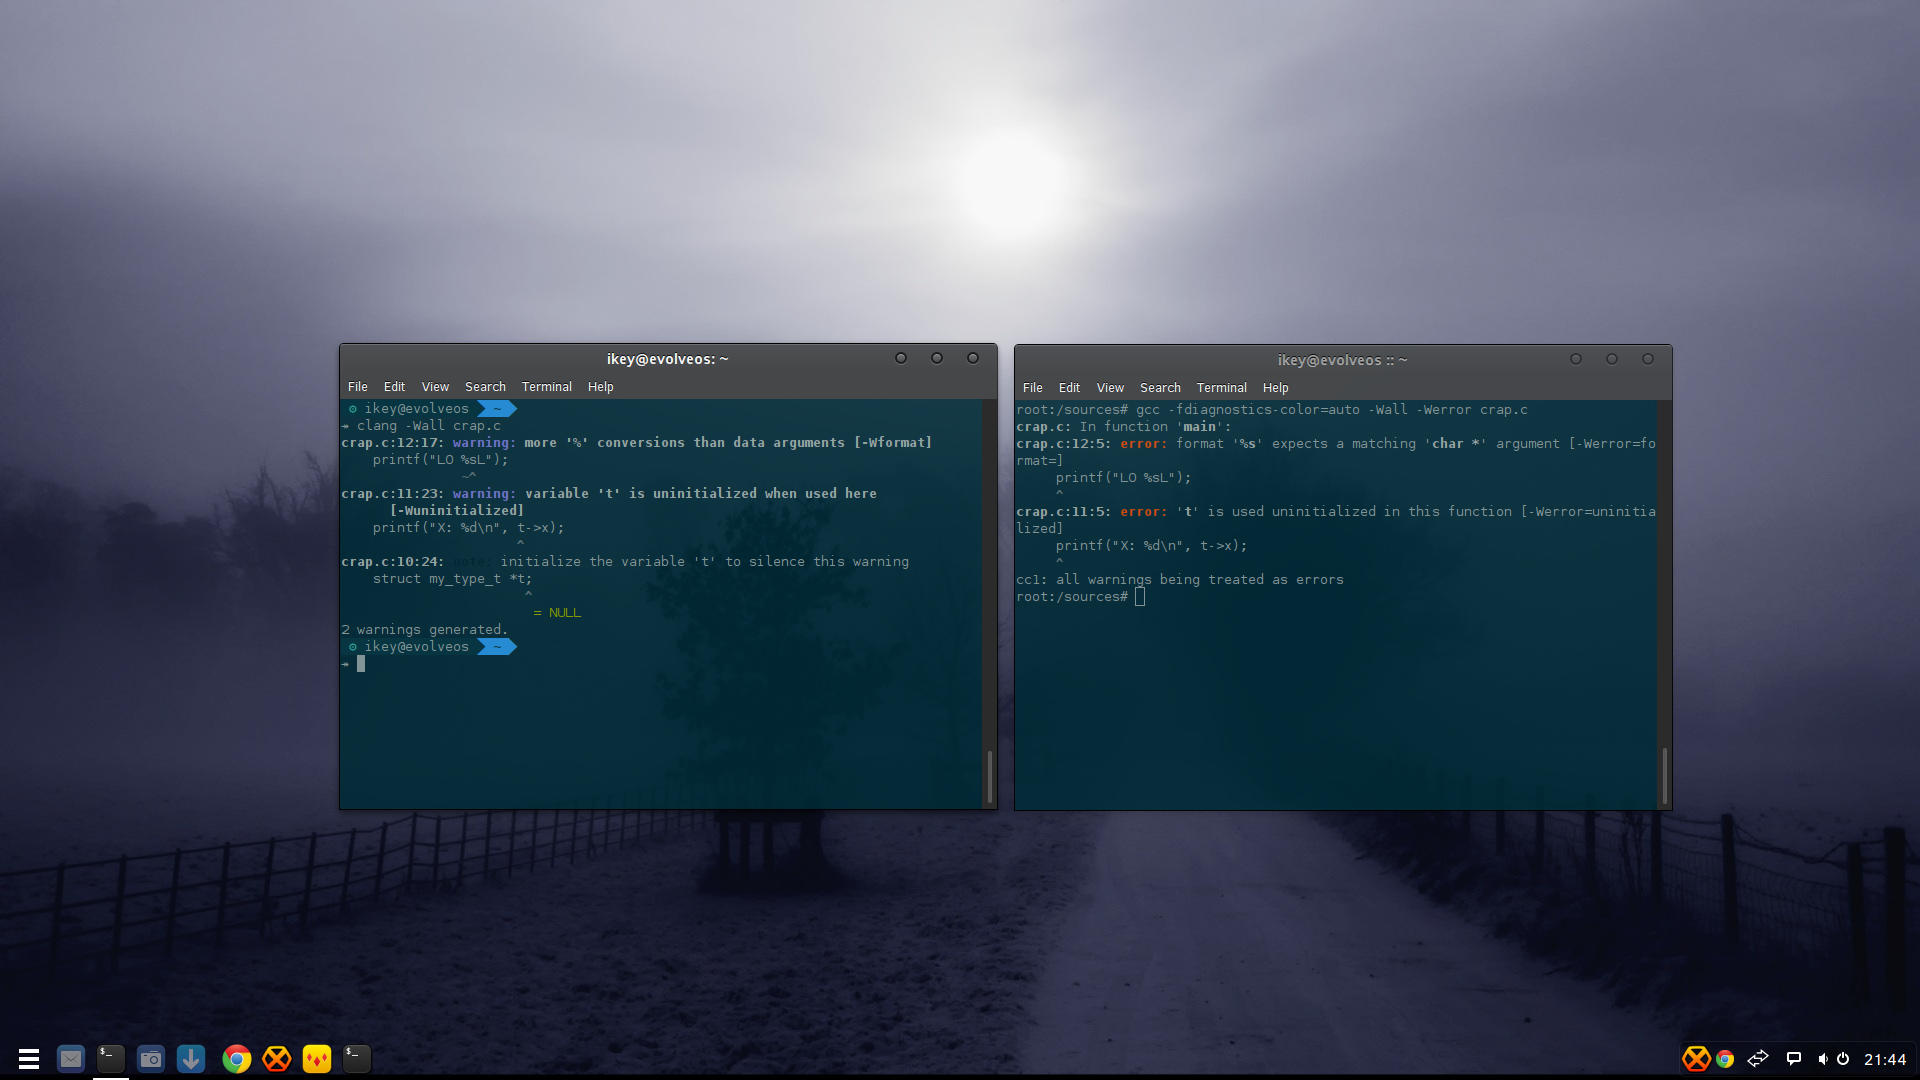1920x1080 pixels.
Task: Open Help menu in right terminal window
Action: (x=1276, y=388)
